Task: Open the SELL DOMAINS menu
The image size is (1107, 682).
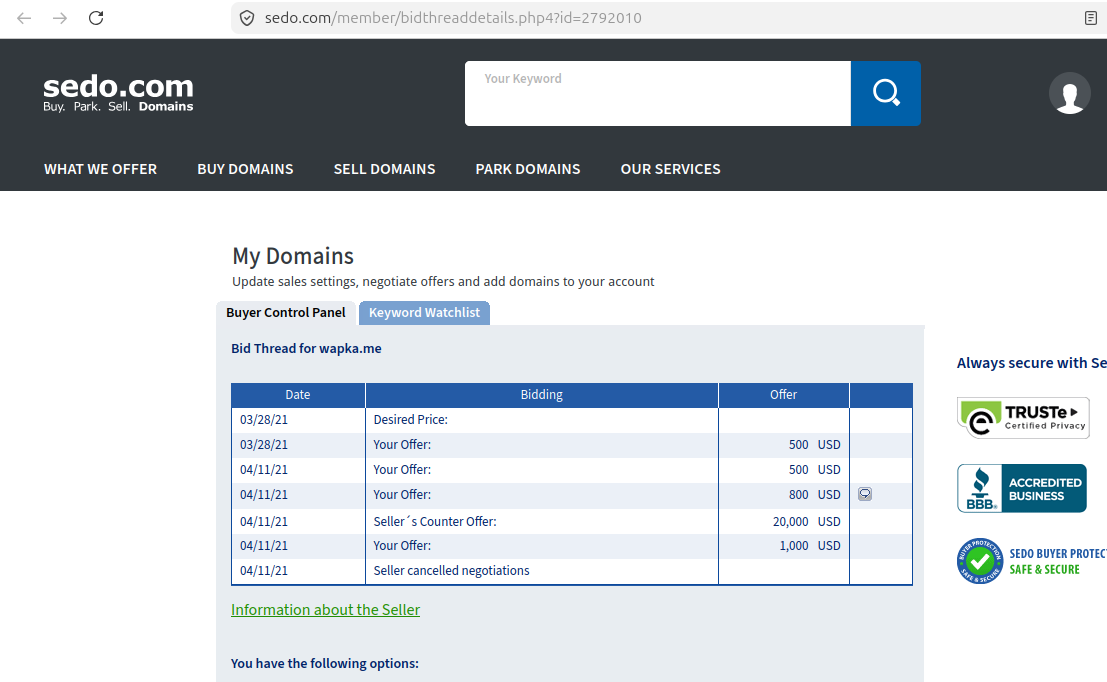Action: coord(384,169)
